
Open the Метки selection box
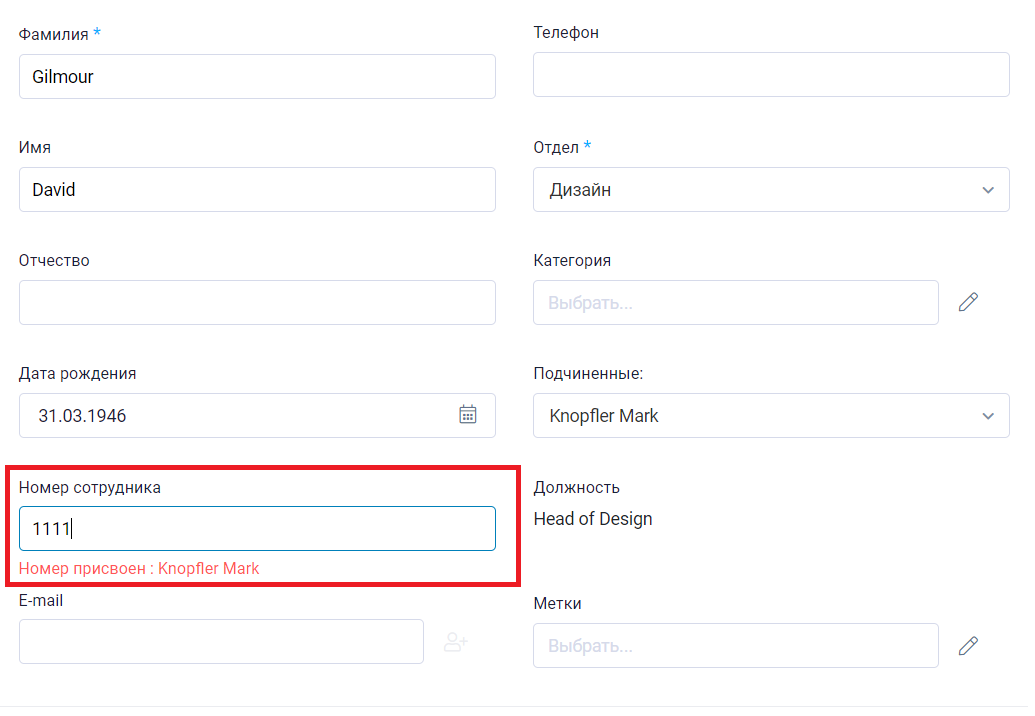coord(735,645)
